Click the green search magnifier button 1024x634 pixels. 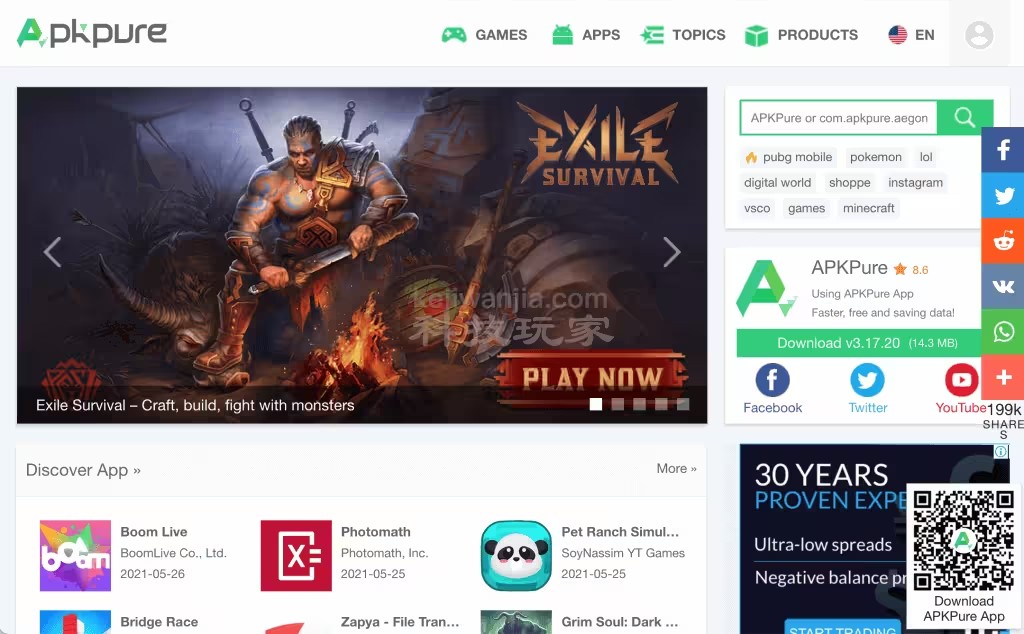click(965, 118)
